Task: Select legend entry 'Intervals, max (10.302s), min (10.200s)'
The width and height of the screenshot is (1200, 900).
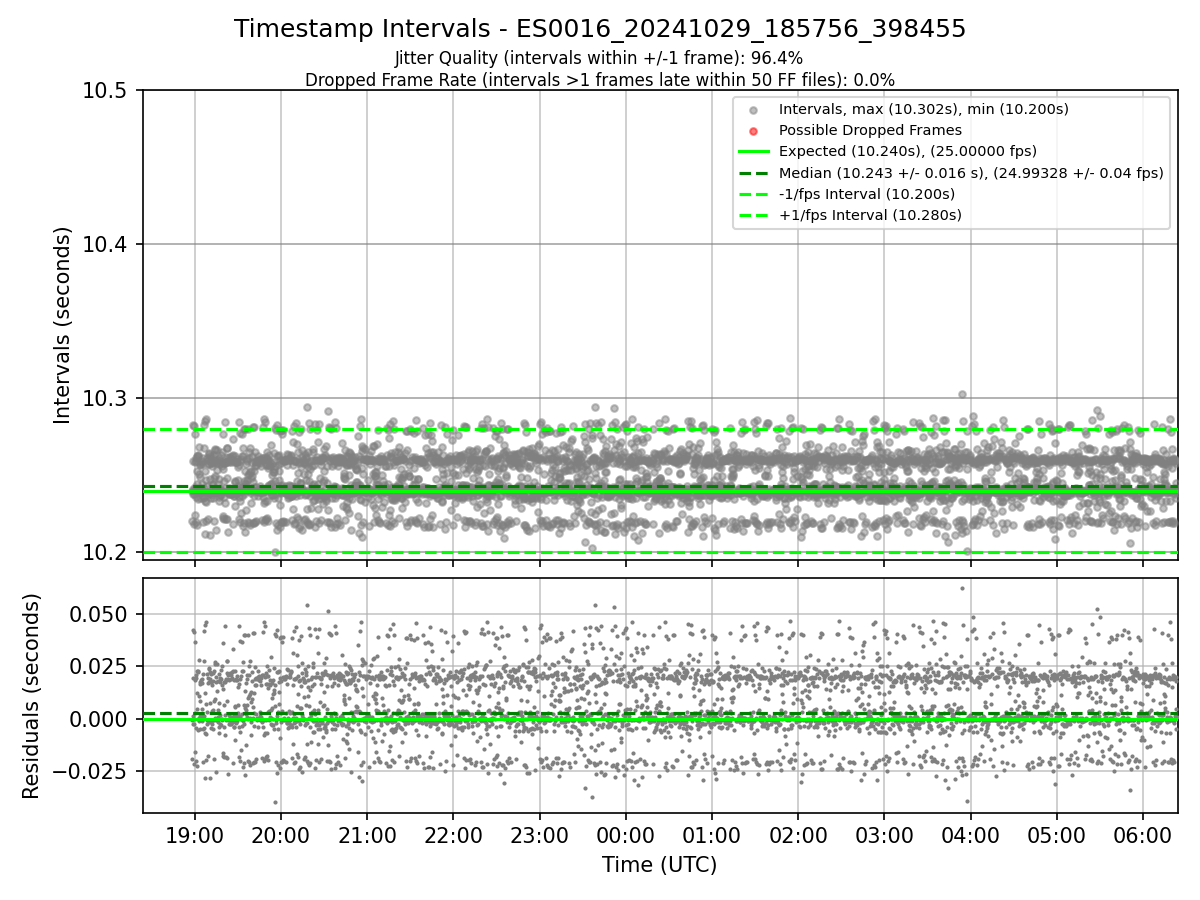Action: (924, 109)
